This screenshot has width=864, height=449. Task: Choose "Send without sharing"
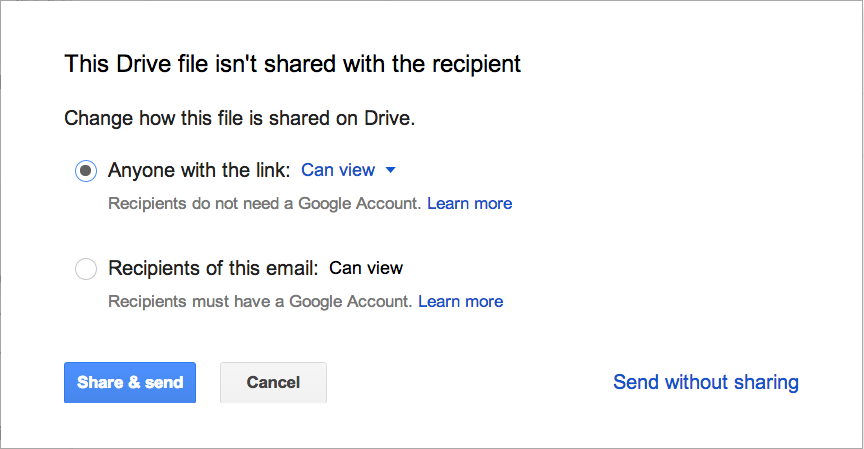pos(705,382)
